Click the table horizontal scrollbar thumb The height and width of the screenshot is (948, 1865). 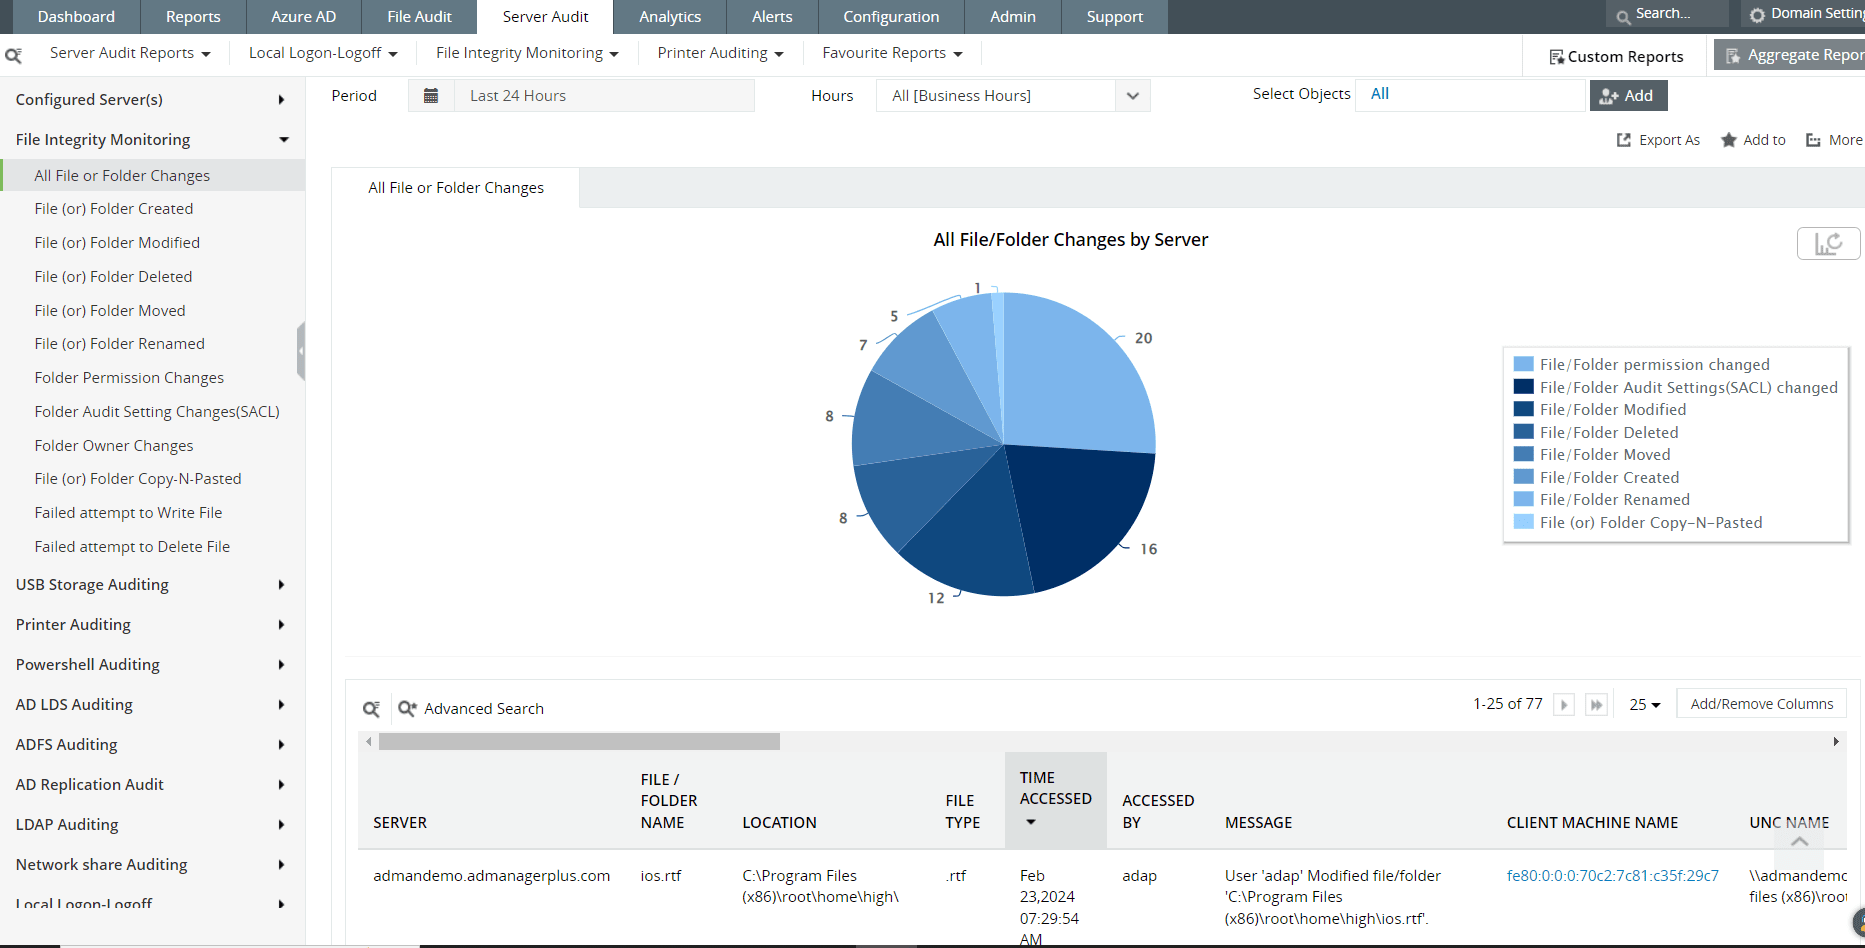pos(579,742)
